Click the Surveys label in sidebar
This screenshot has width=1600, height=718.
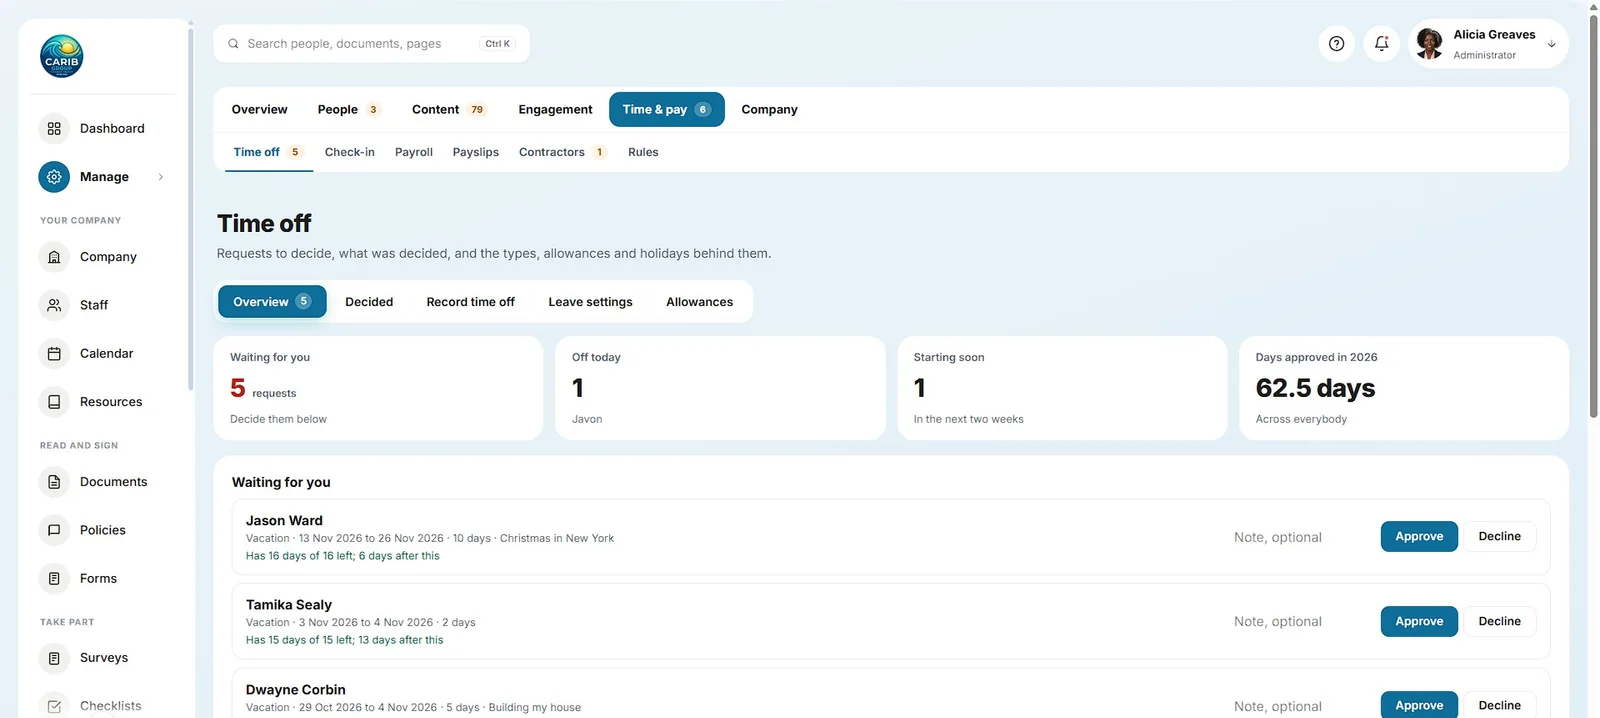104,658
